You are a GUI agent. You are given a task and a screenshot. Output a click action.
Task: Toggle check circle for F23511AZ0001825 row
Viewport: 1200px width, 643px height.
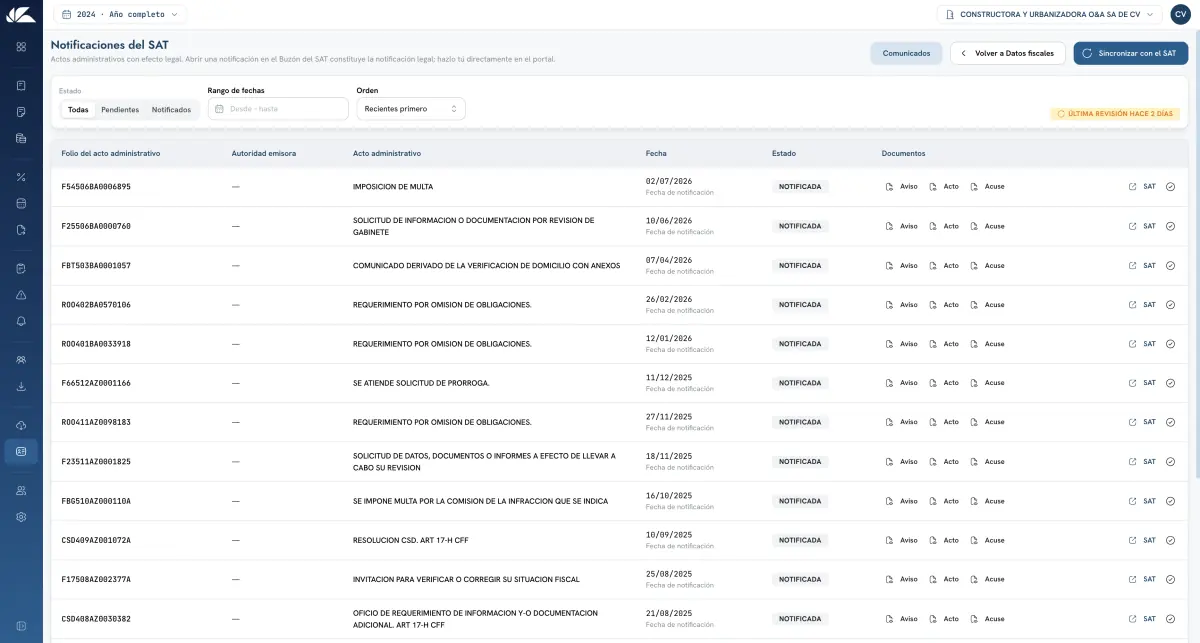click(x=1170, y=462)
